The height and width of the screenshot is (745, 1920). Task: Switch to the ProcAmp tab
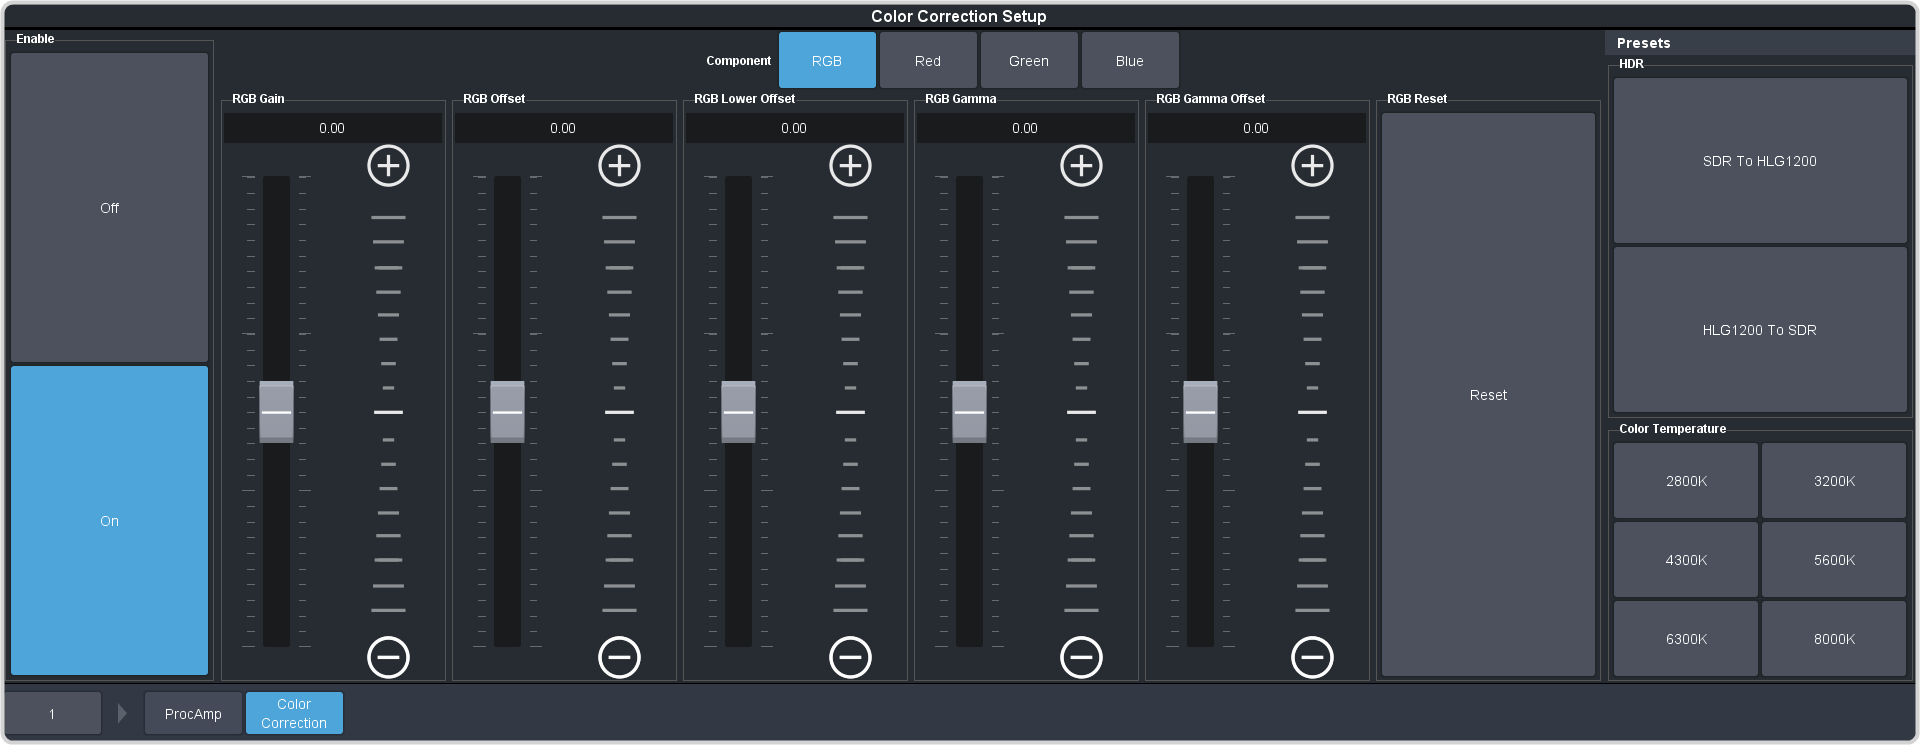(x=193, y=713)
